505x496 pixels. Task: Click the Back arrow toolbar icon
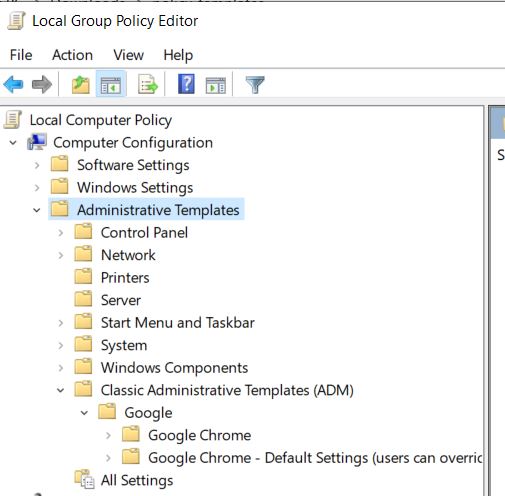point(13,84)
